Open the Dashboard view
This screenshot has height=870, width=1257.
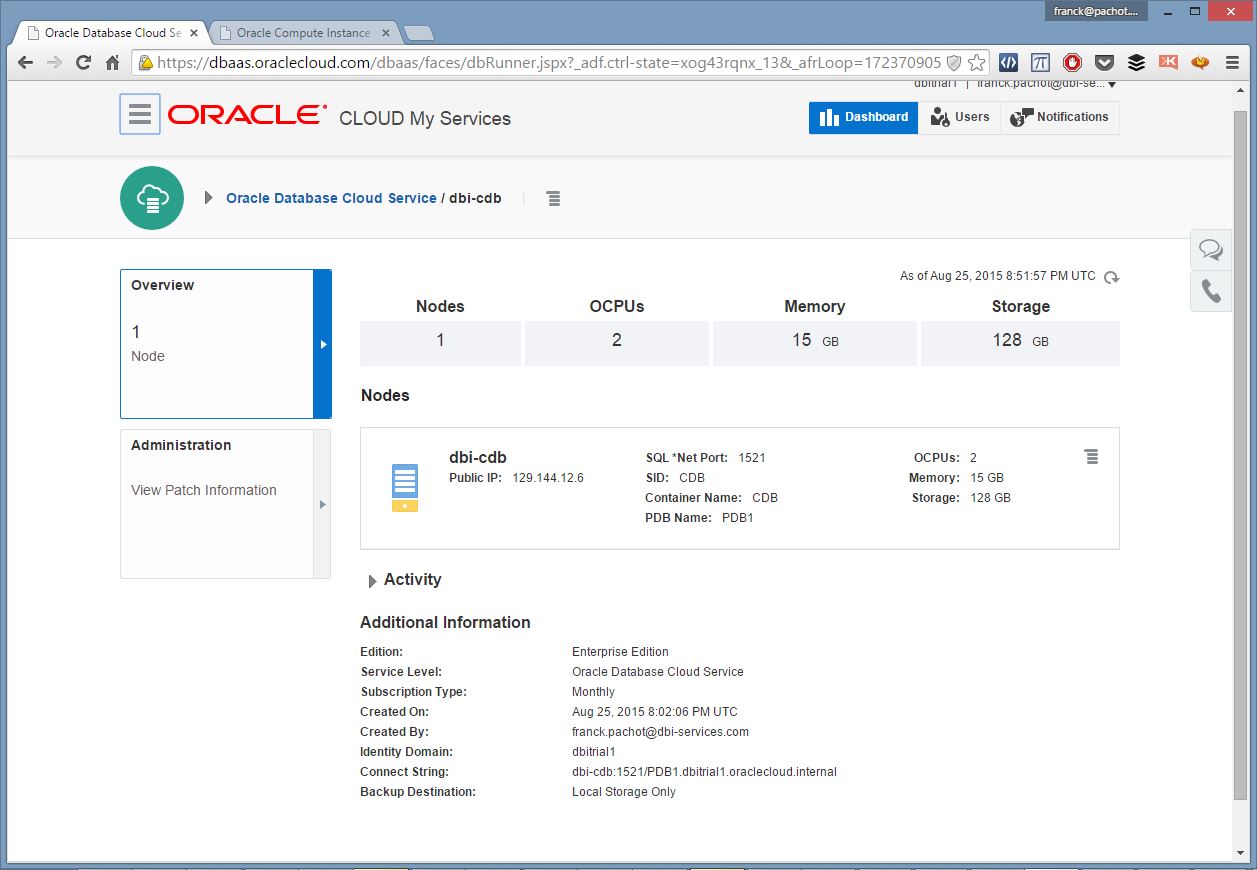coord(863,117)
